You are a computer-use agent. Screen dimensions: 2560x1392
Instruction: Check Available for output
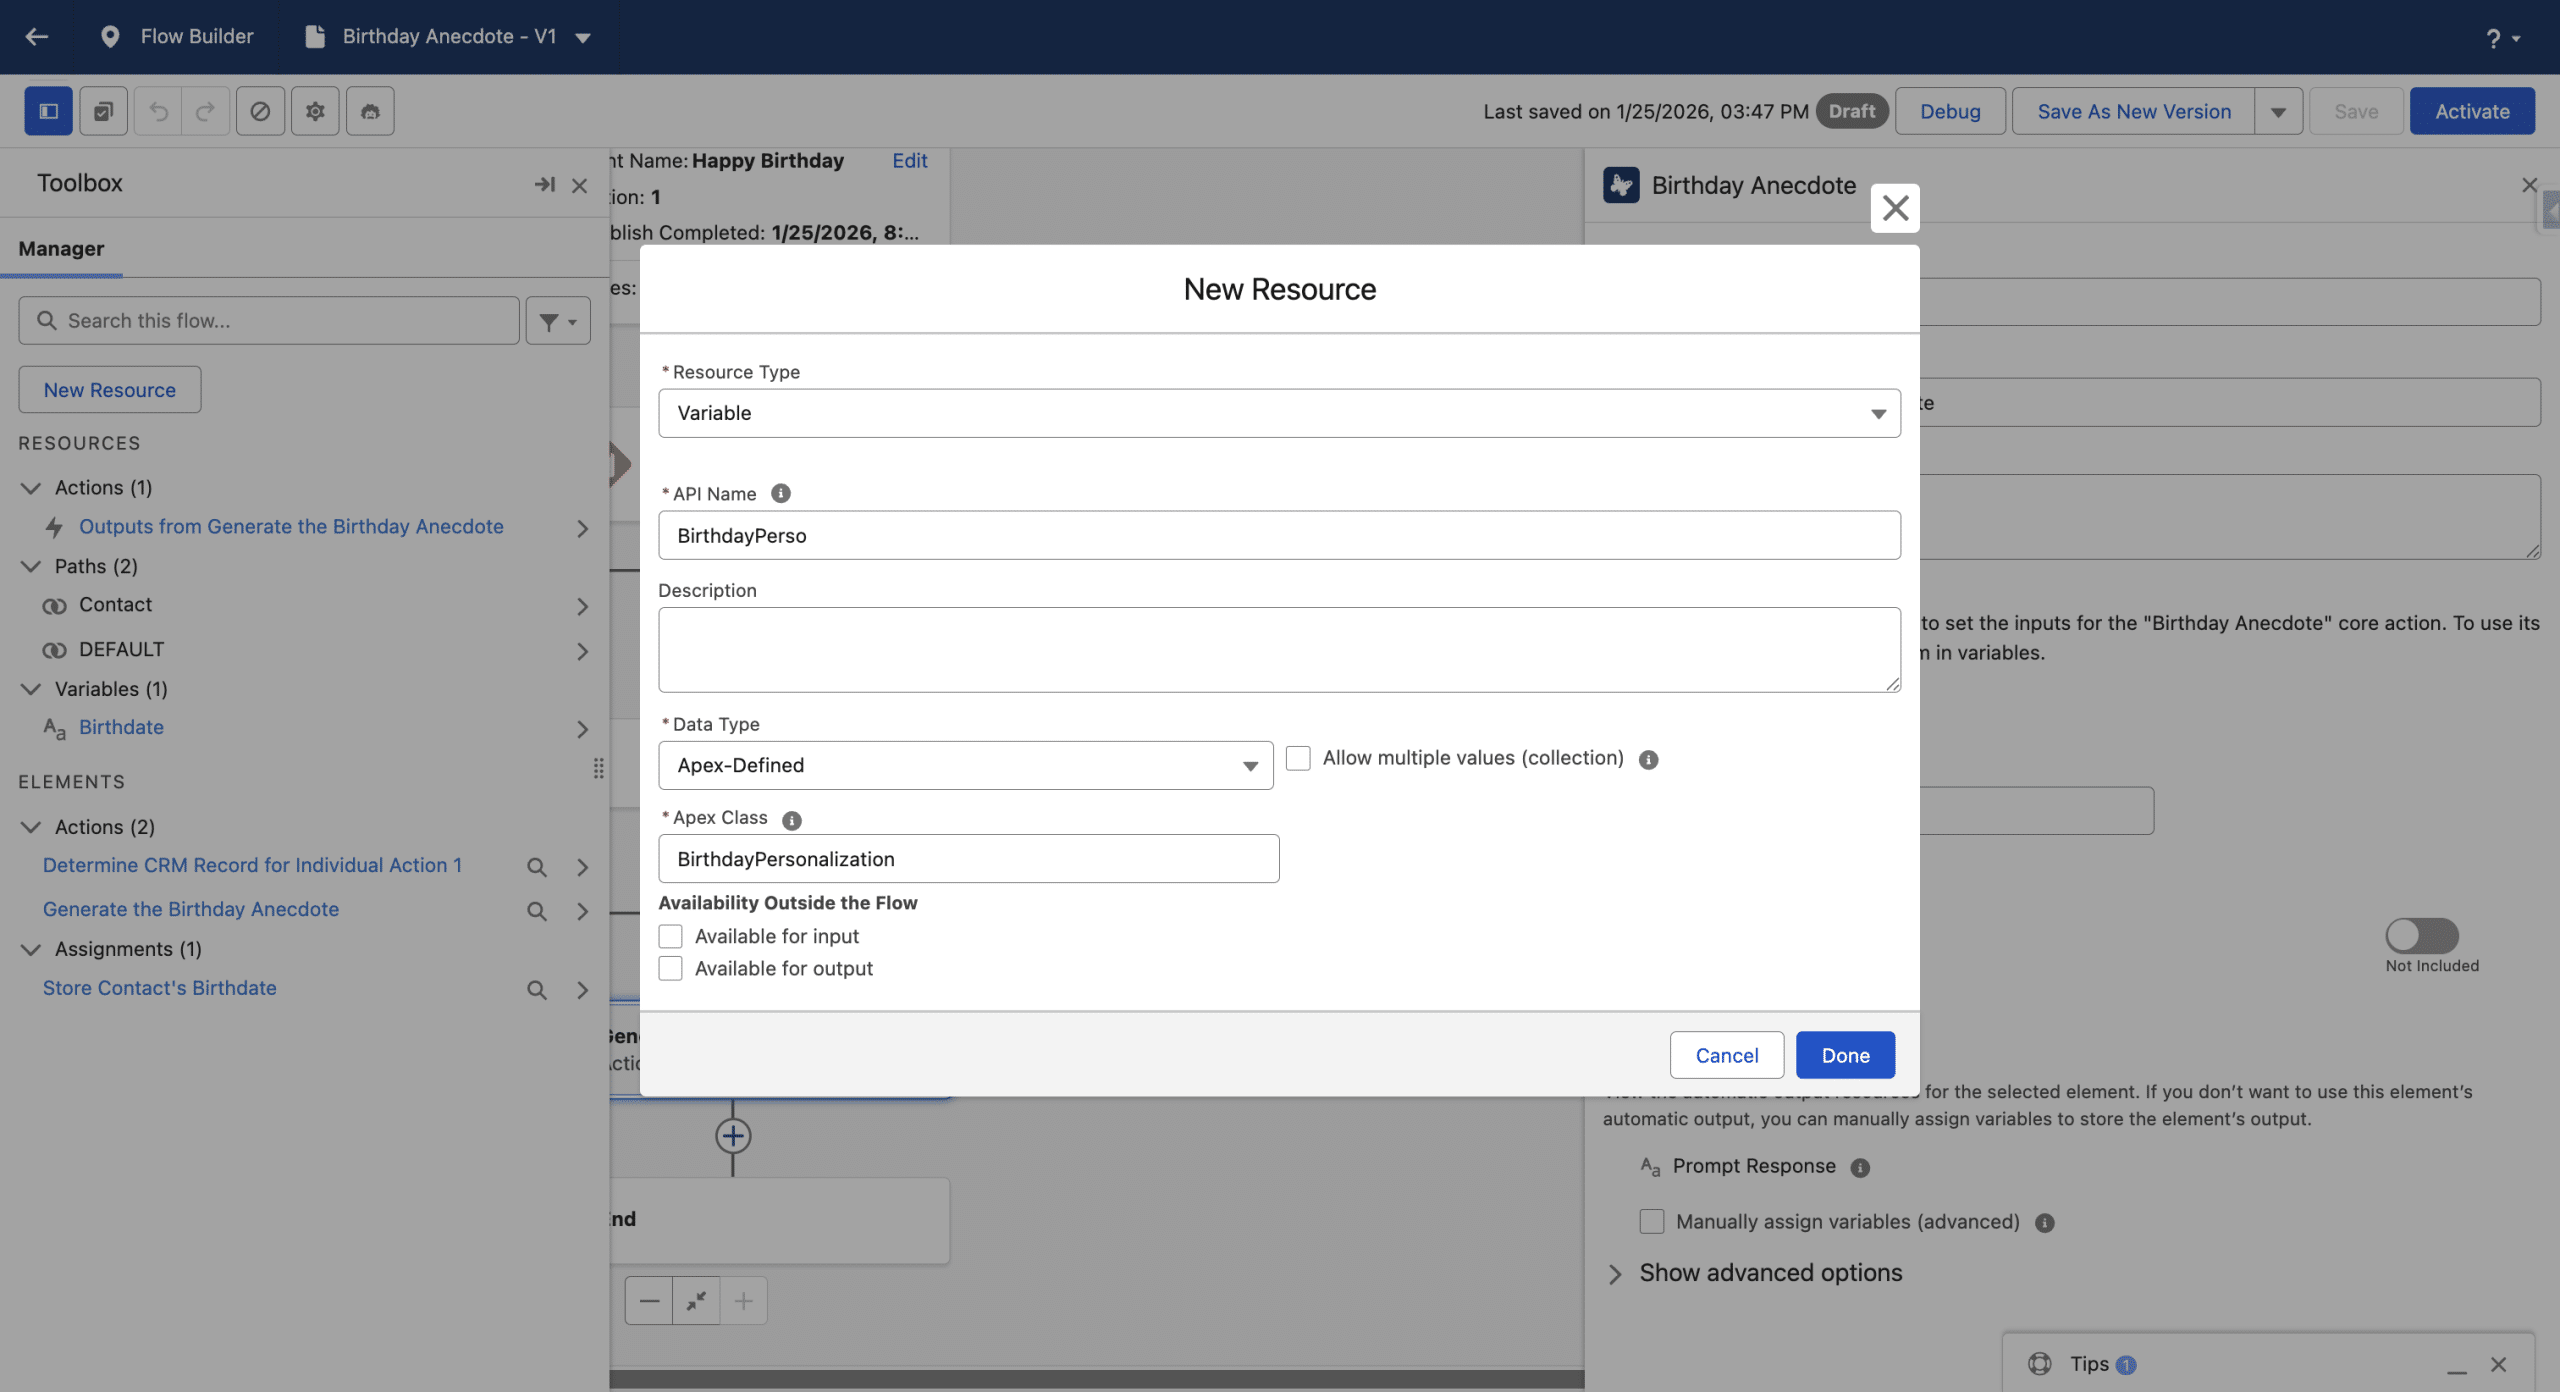coord(671,968)
